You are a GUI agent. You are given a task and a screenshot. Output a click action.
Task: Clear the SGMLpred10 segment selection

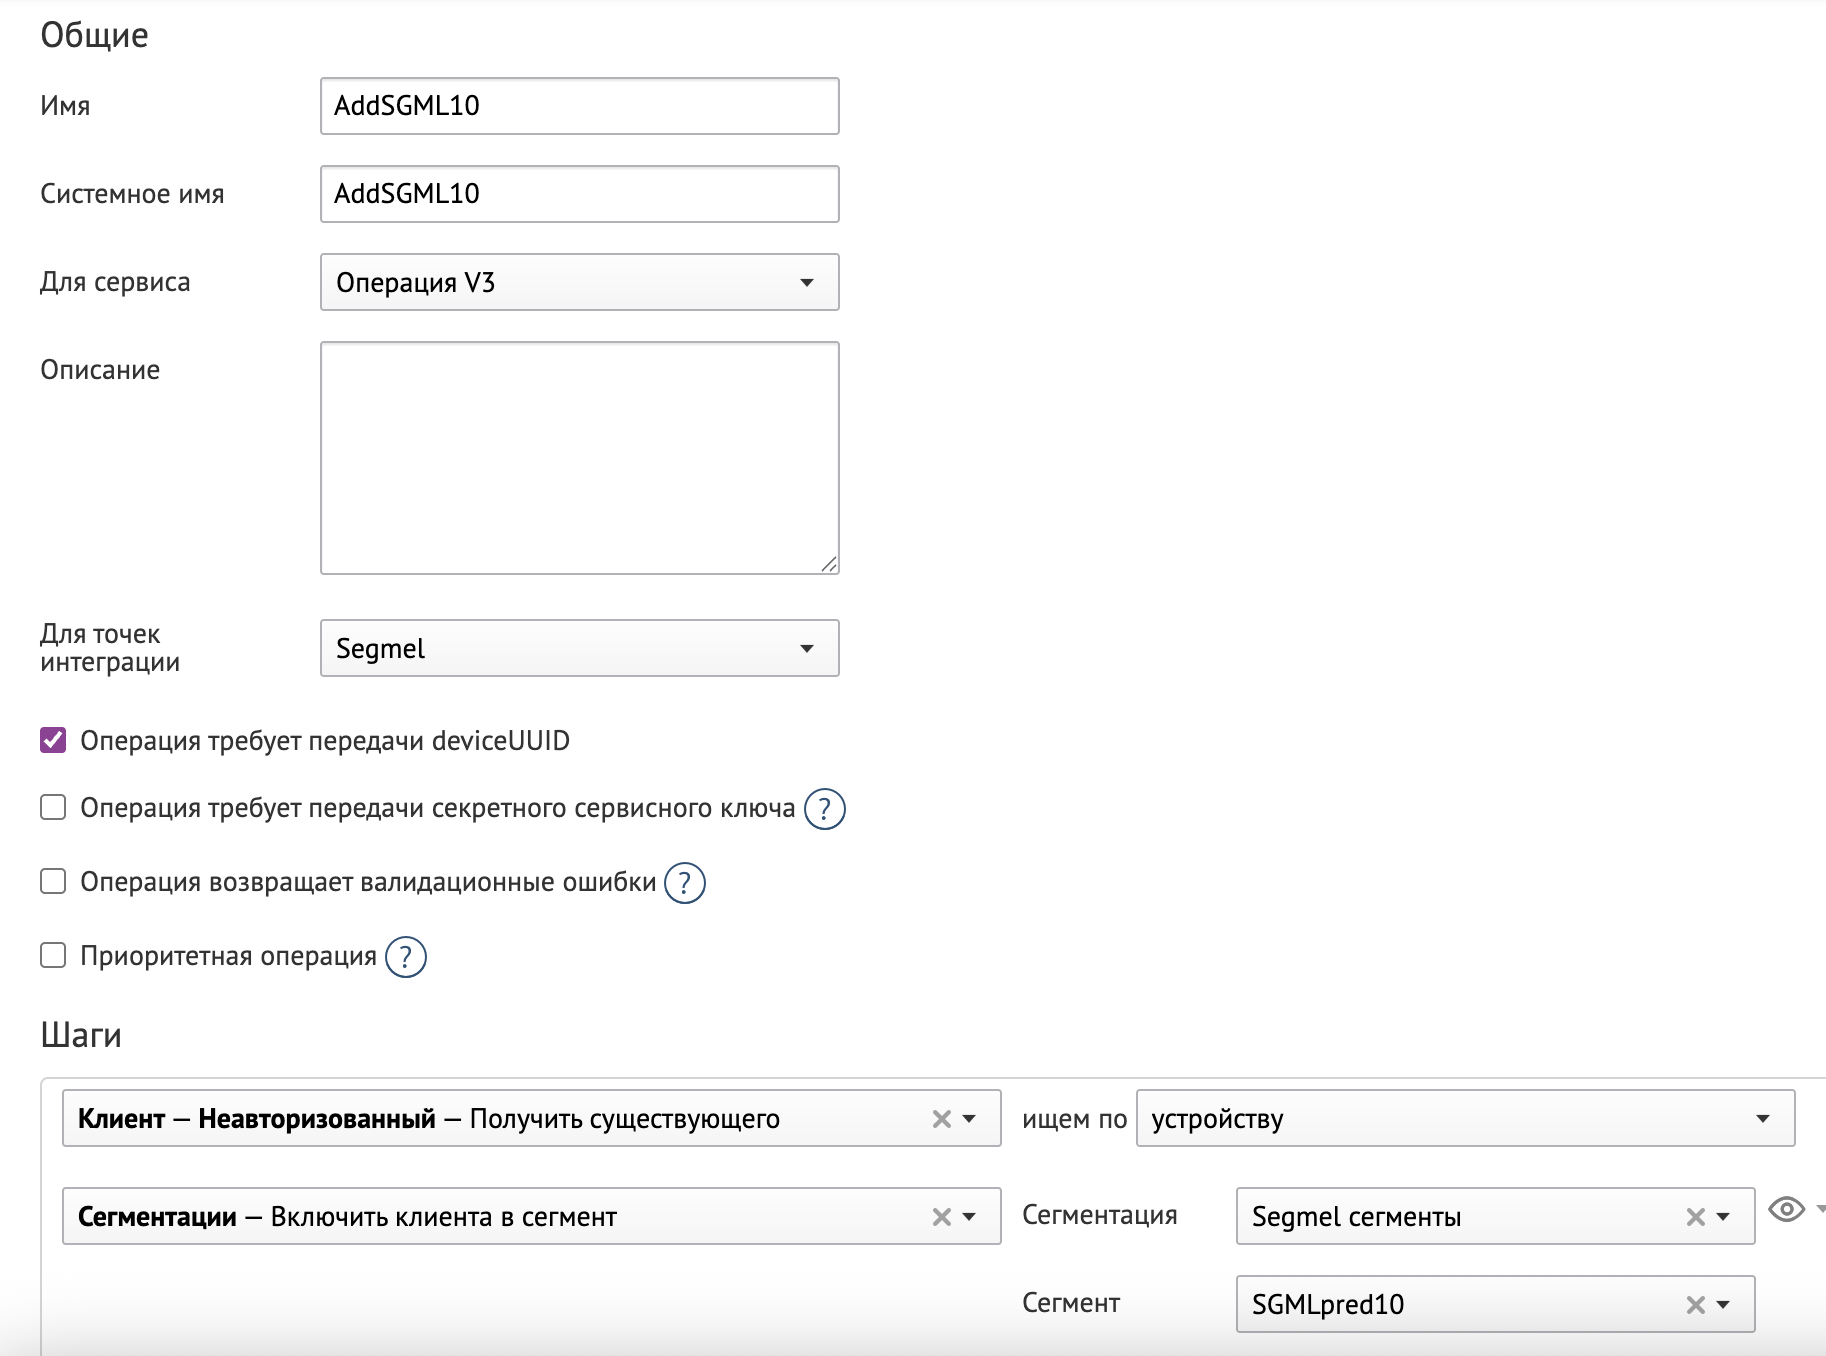pyautogui.click(x=1695, y=1305)
